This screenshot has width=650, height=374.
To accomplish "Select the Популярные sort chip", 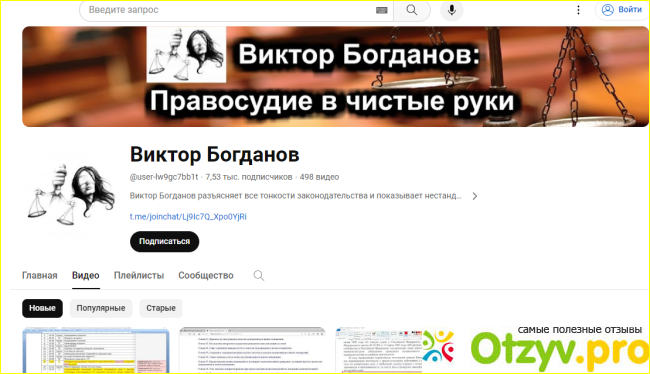I will [101, 308].
